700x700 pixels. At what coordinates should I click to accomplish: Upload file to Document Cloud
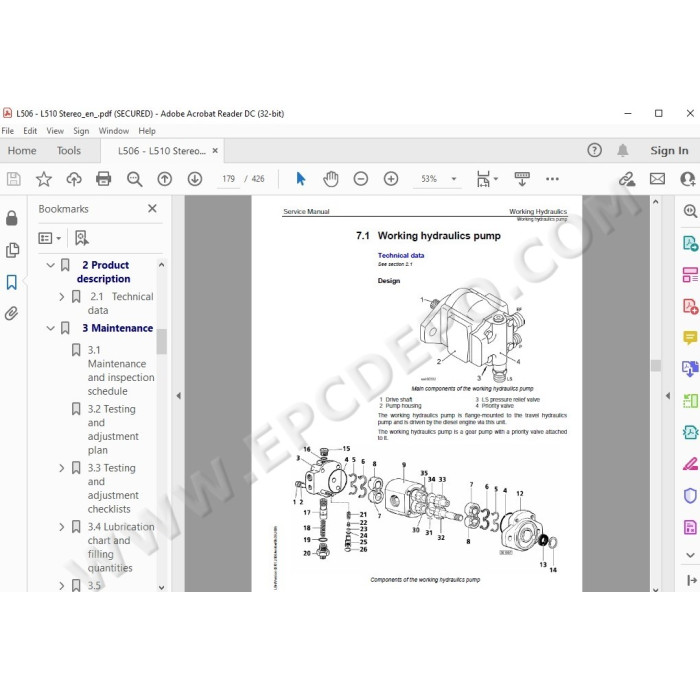coord(74,179)
